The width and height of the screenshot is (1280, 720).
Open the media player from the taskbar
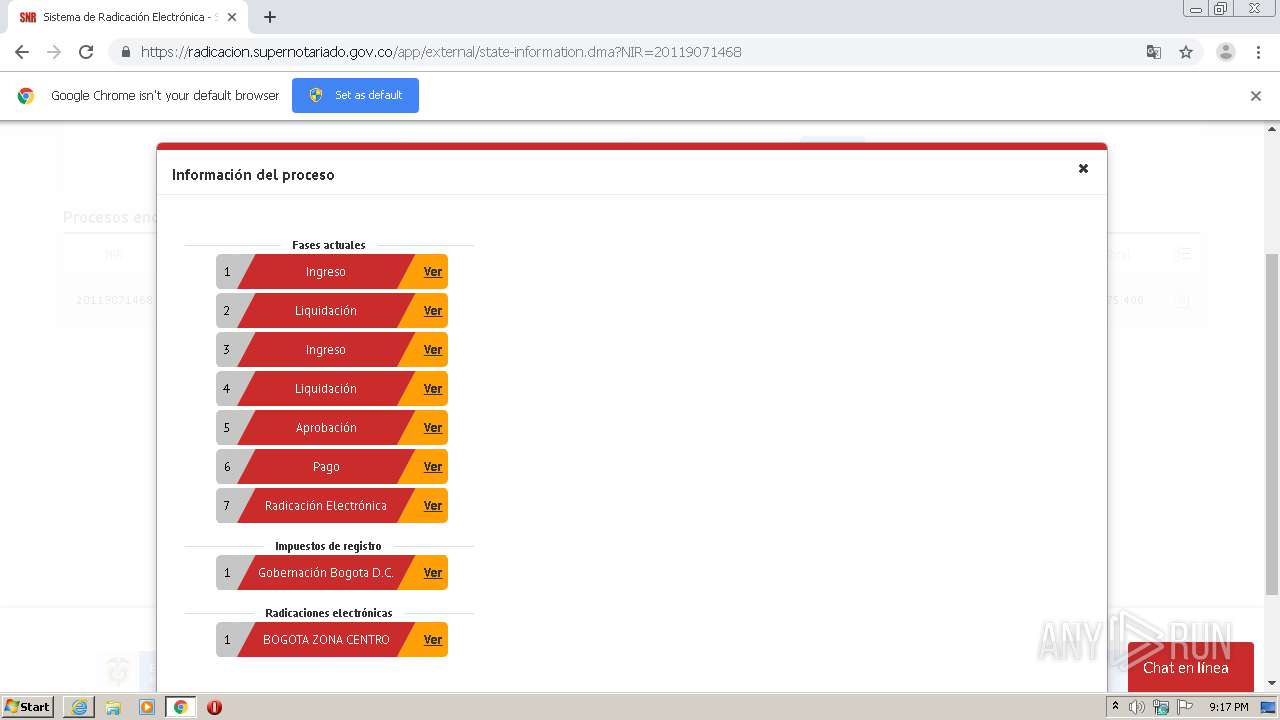click(x=147, y=707)
